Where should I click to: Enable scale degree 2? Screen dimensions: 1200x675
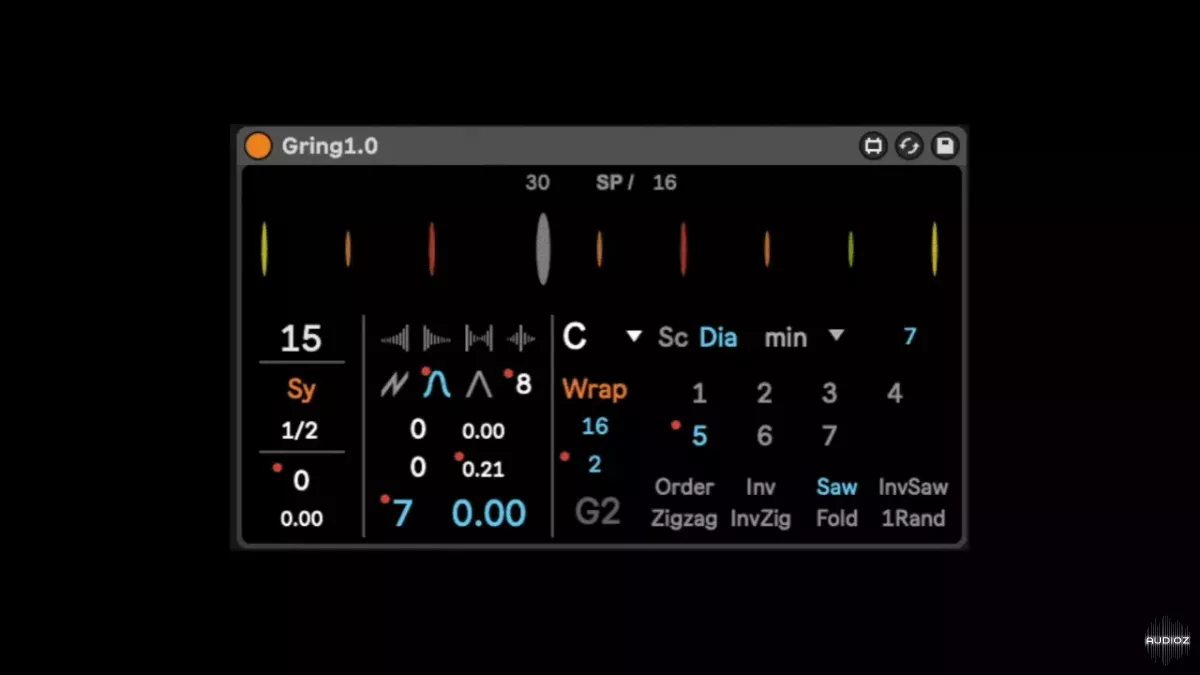[x=764, y=393]
